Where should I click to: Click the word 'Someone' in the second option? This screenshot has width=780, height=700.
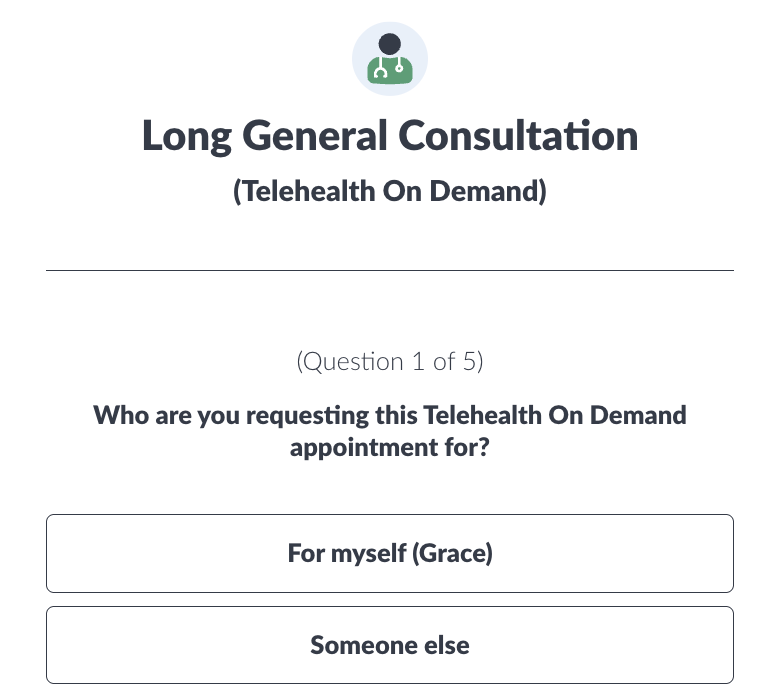click(x=357, y=645)
